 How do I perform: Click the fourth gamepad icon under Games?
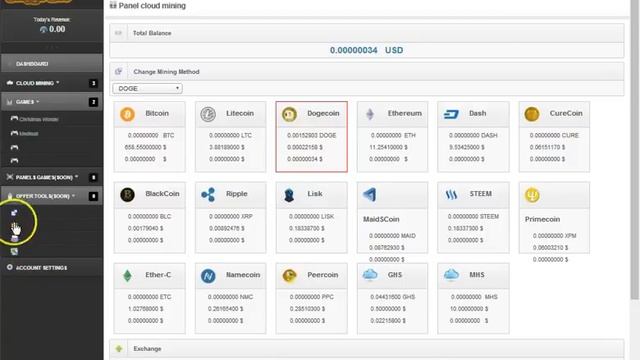click(14, 160)
